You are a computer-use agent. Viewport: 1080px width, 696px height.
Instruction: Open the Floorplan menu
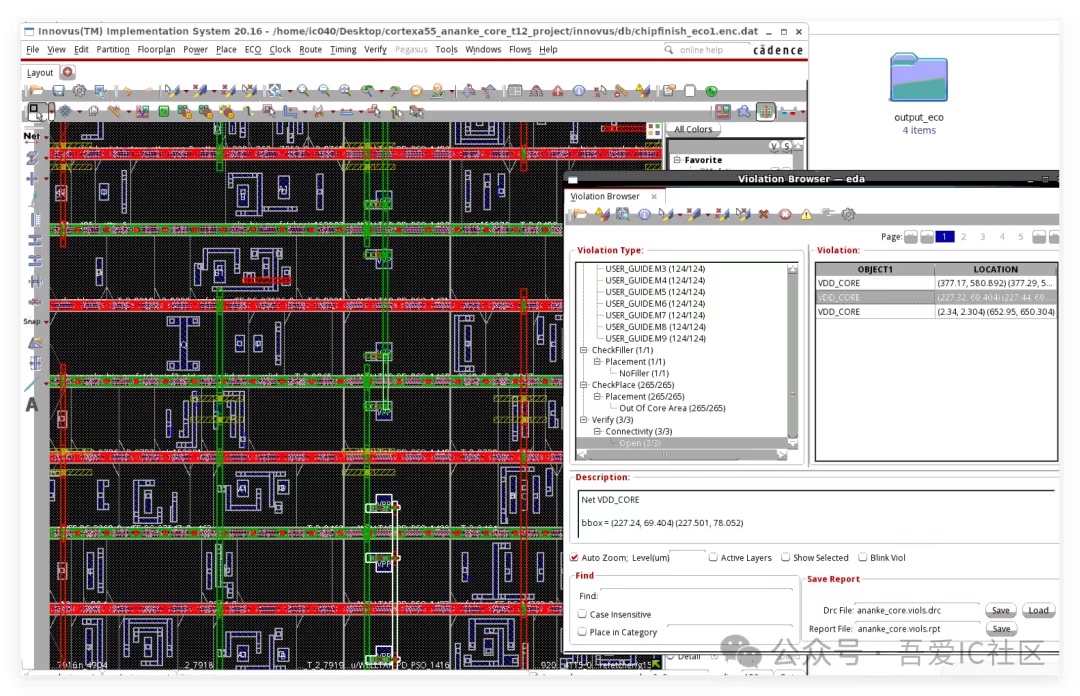(156, 50)
